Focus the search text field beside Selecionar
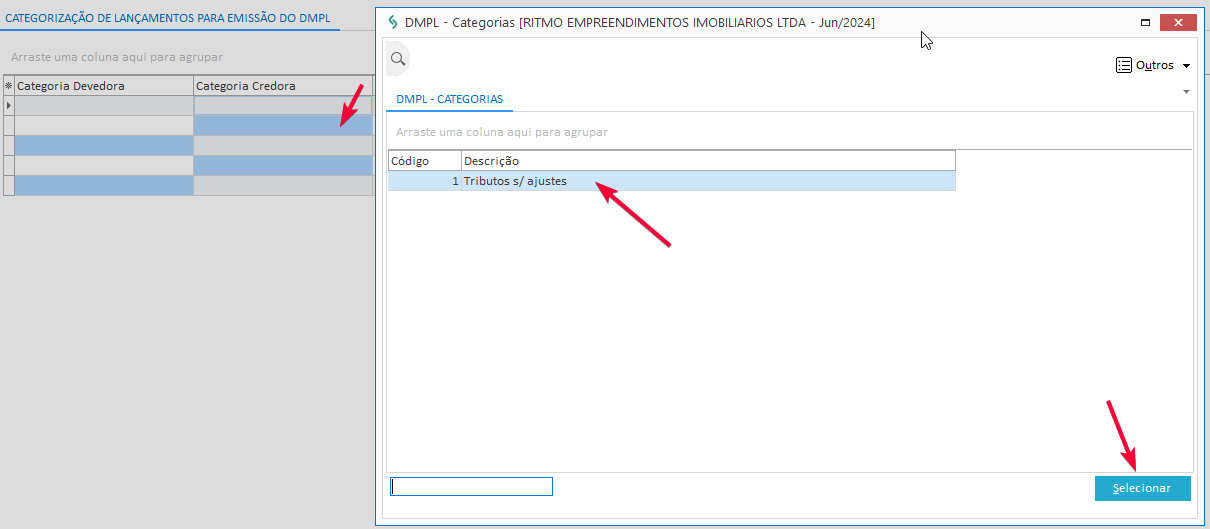Viewport: 1210px width, 529px height. tap(471, 487)
